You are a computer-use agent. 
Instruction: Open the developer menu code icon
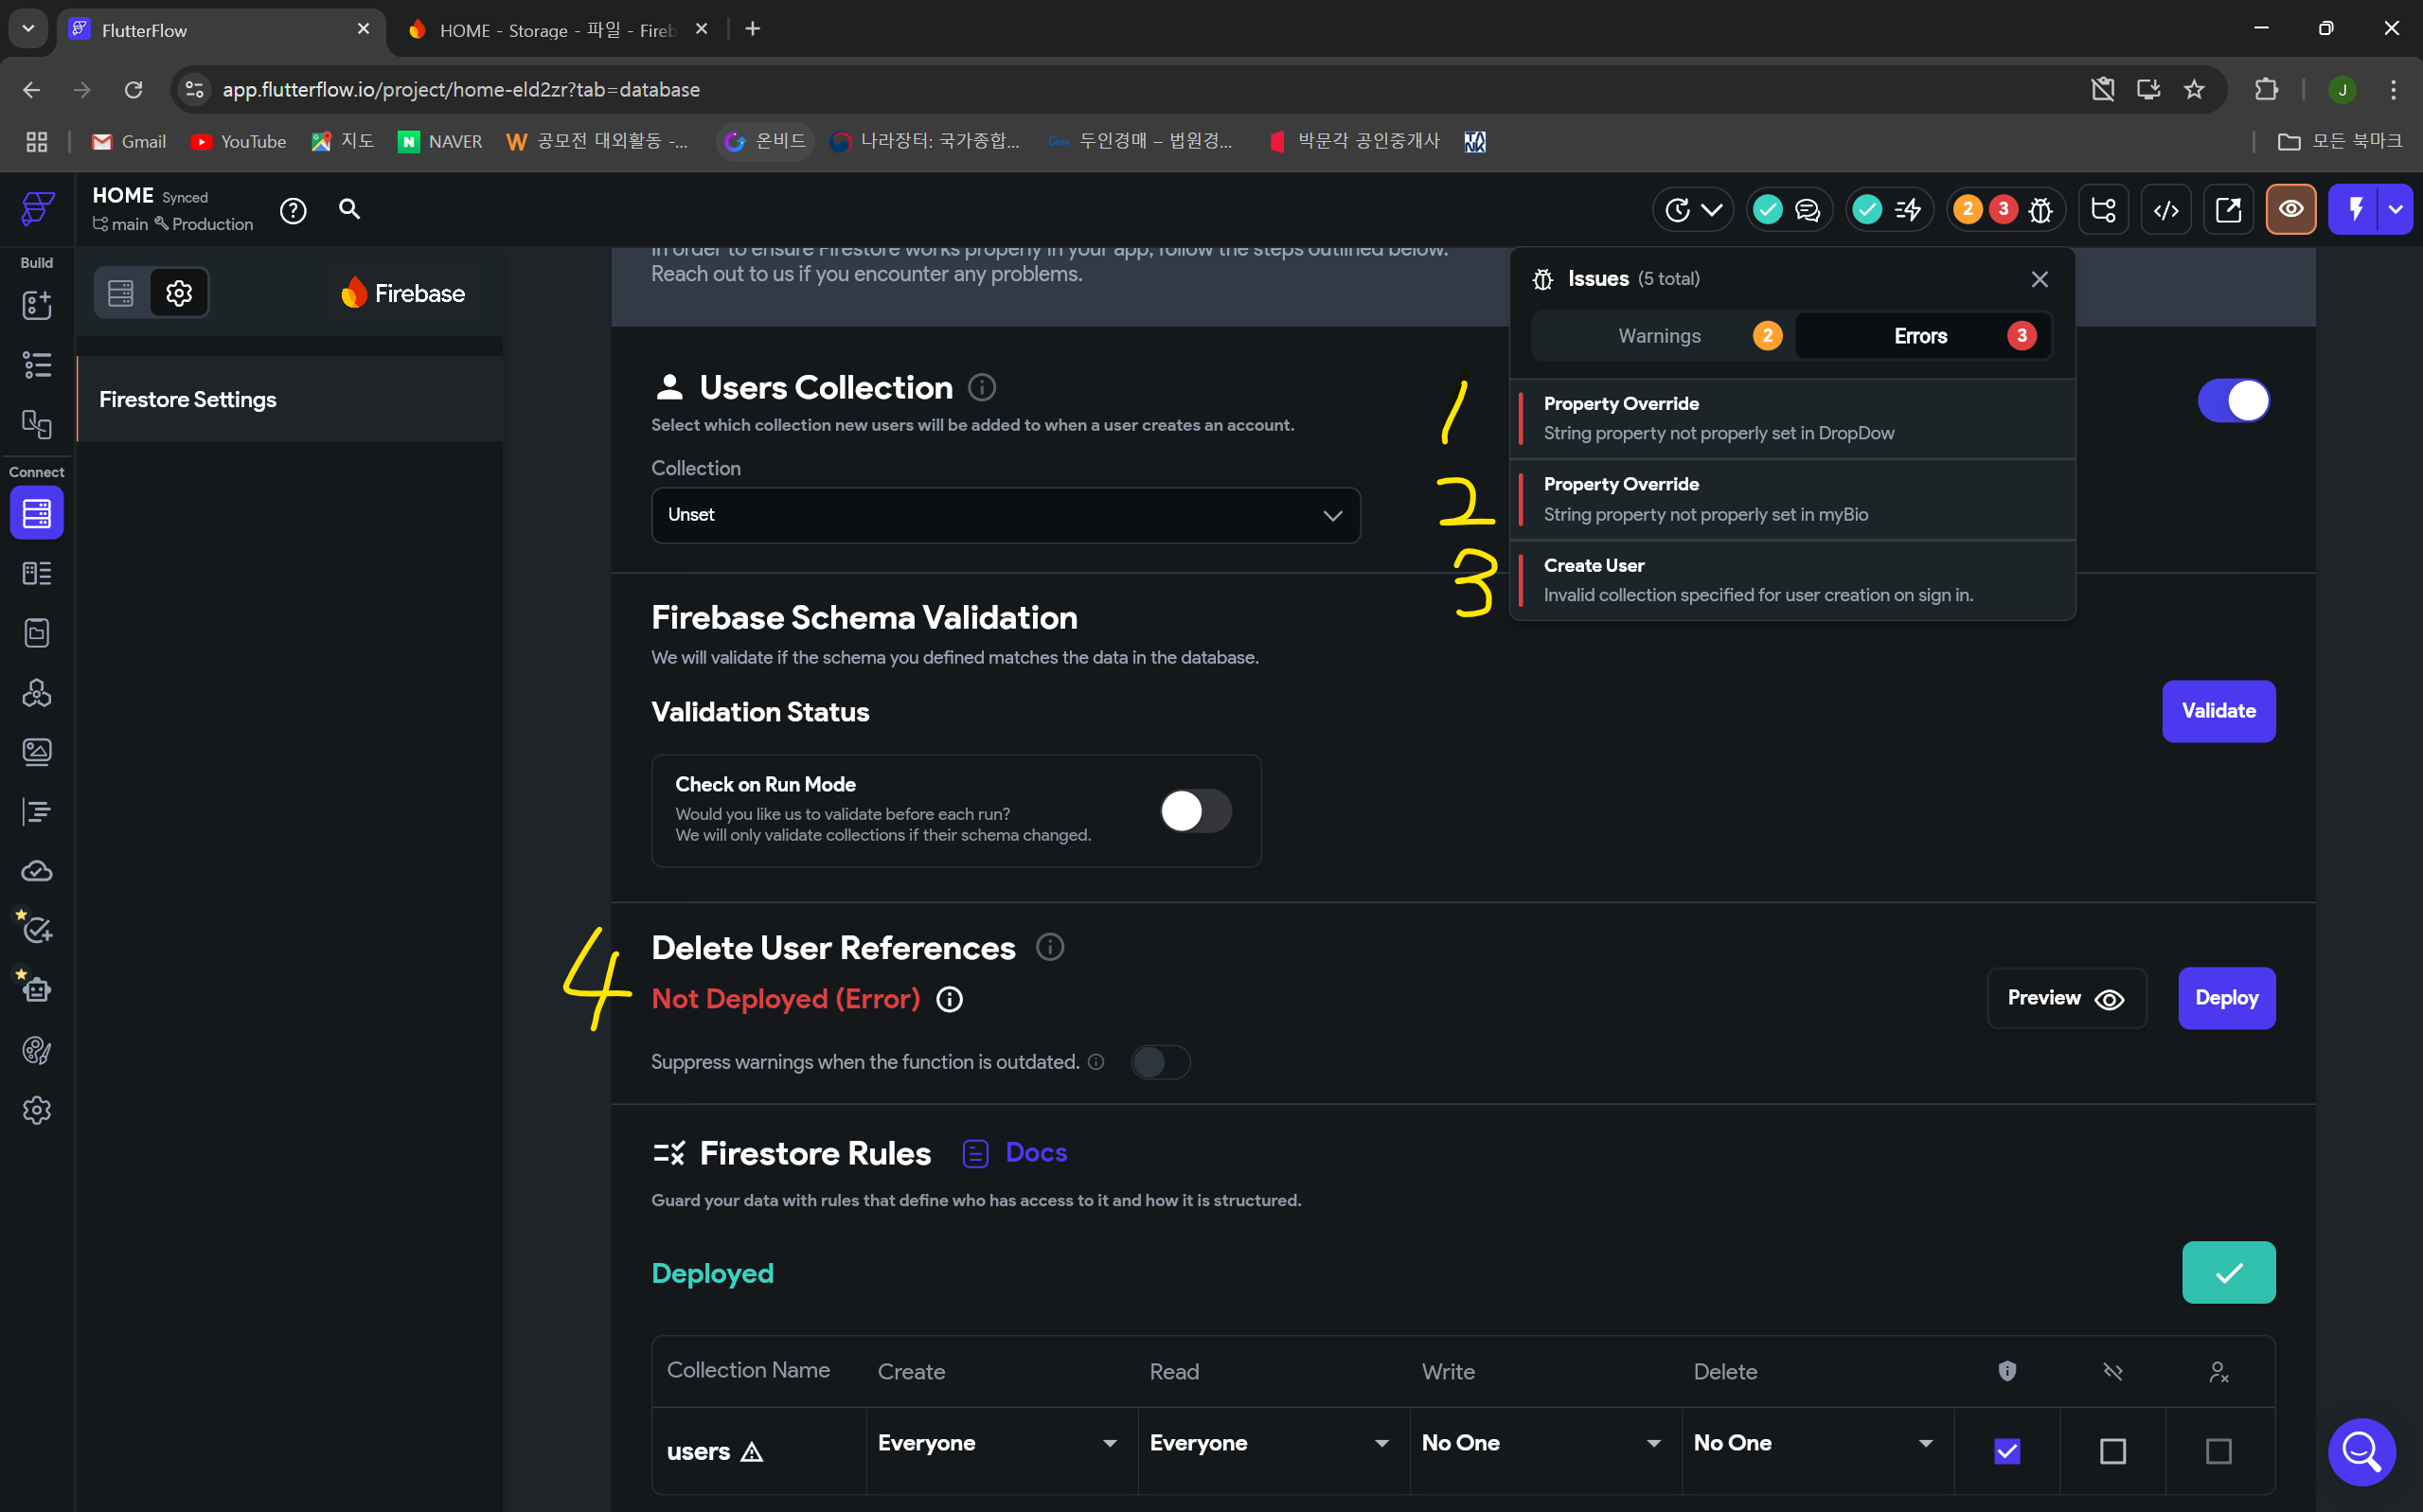(2166, 210)
